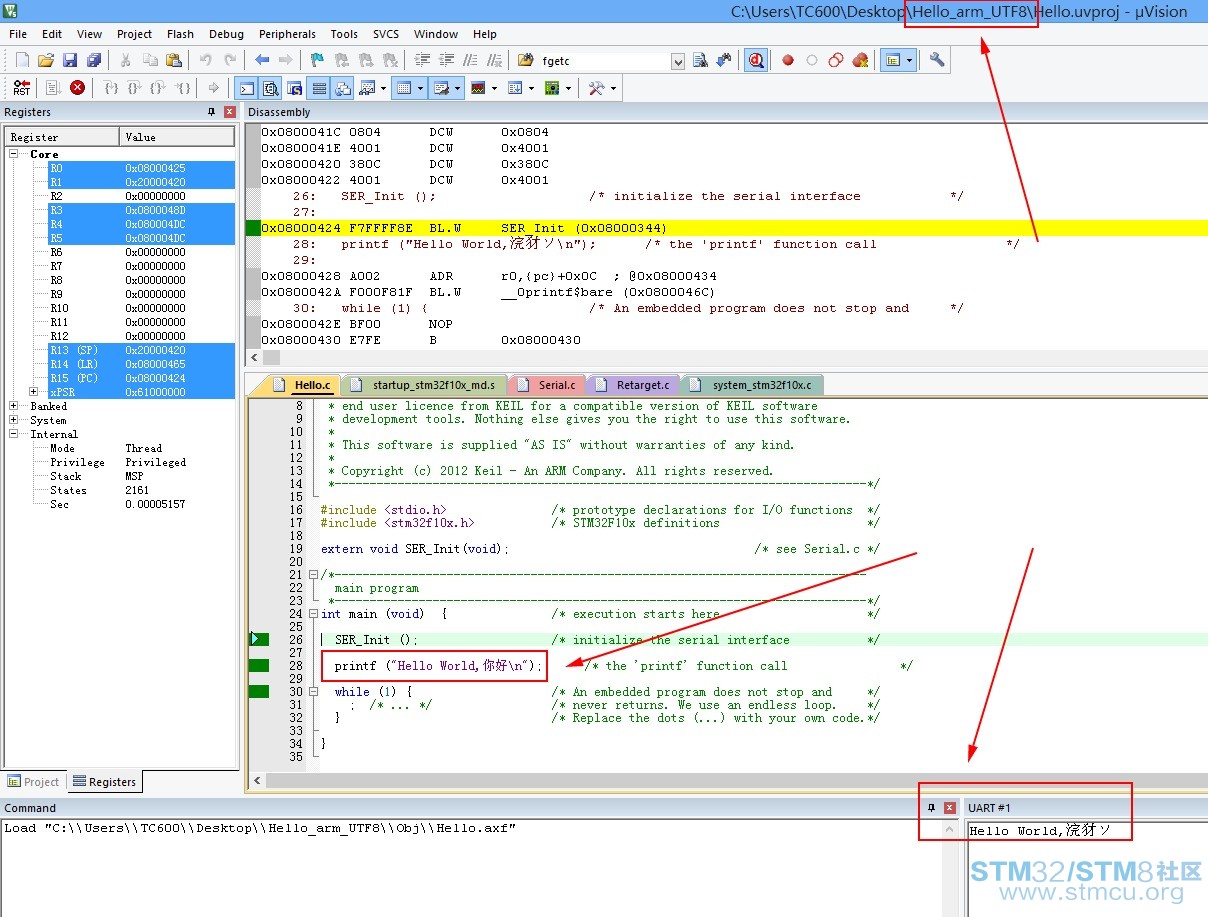Pin the Command panel
The height and width of the screenshot is (917, 1208).
point(931,808)
